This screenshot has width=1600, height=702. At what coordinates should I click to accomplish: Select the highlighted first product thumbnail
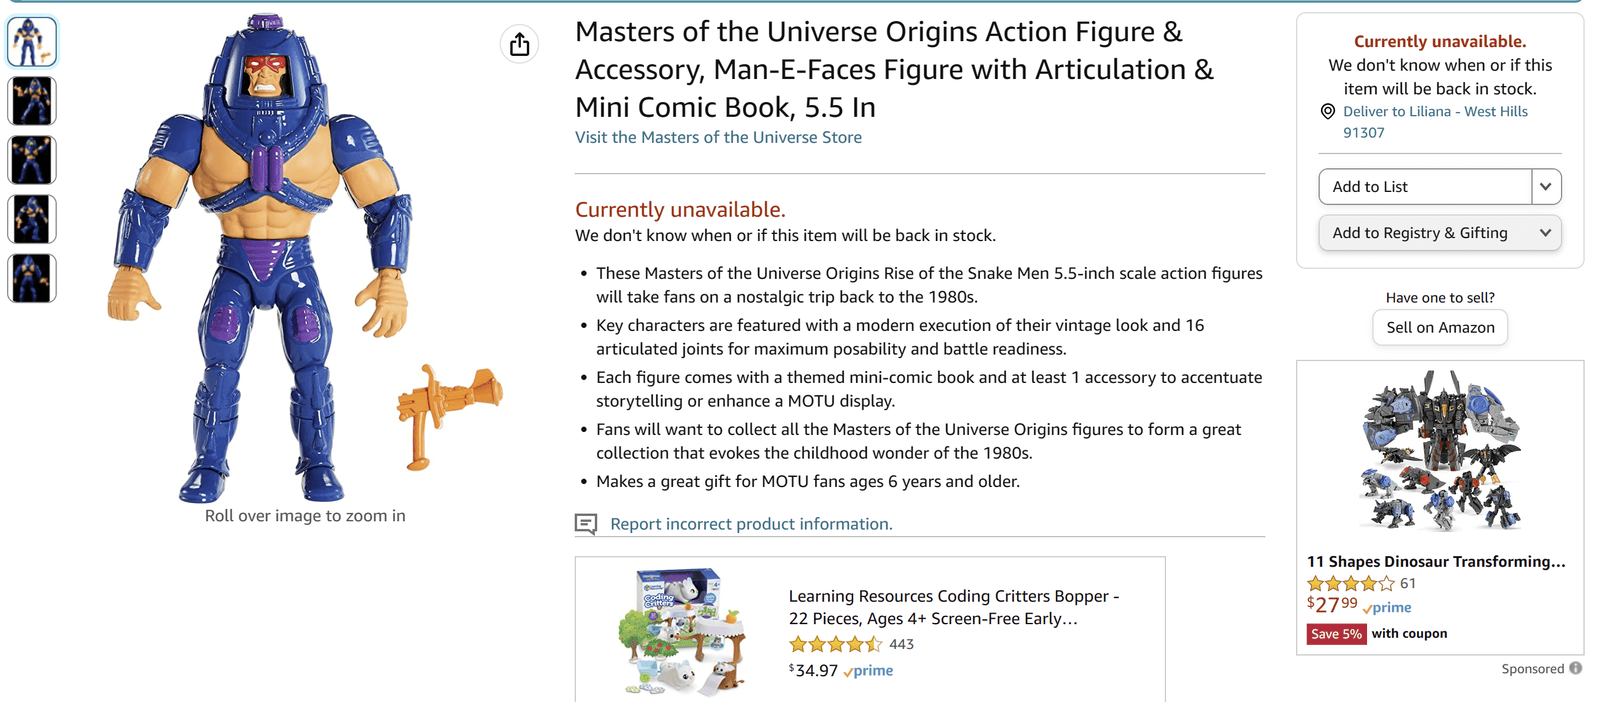click(x=32, y=41)
